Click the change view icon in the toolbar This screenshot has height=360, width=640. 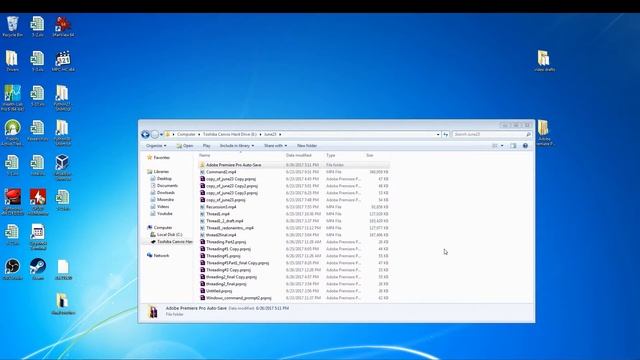pos(495,146)
